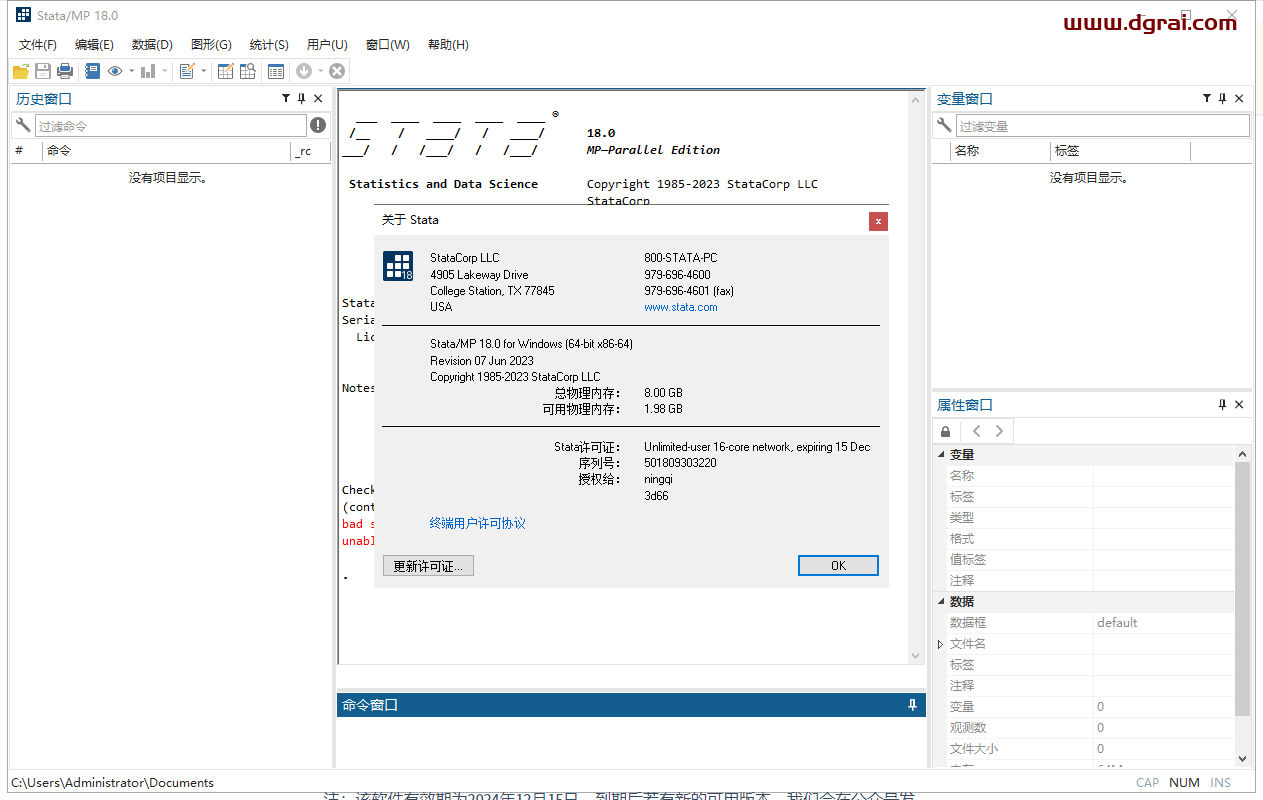Click wrench icon in 历史窗口 filter bar
This screenshot has height=800, width=1263.
tap(23, 125)
